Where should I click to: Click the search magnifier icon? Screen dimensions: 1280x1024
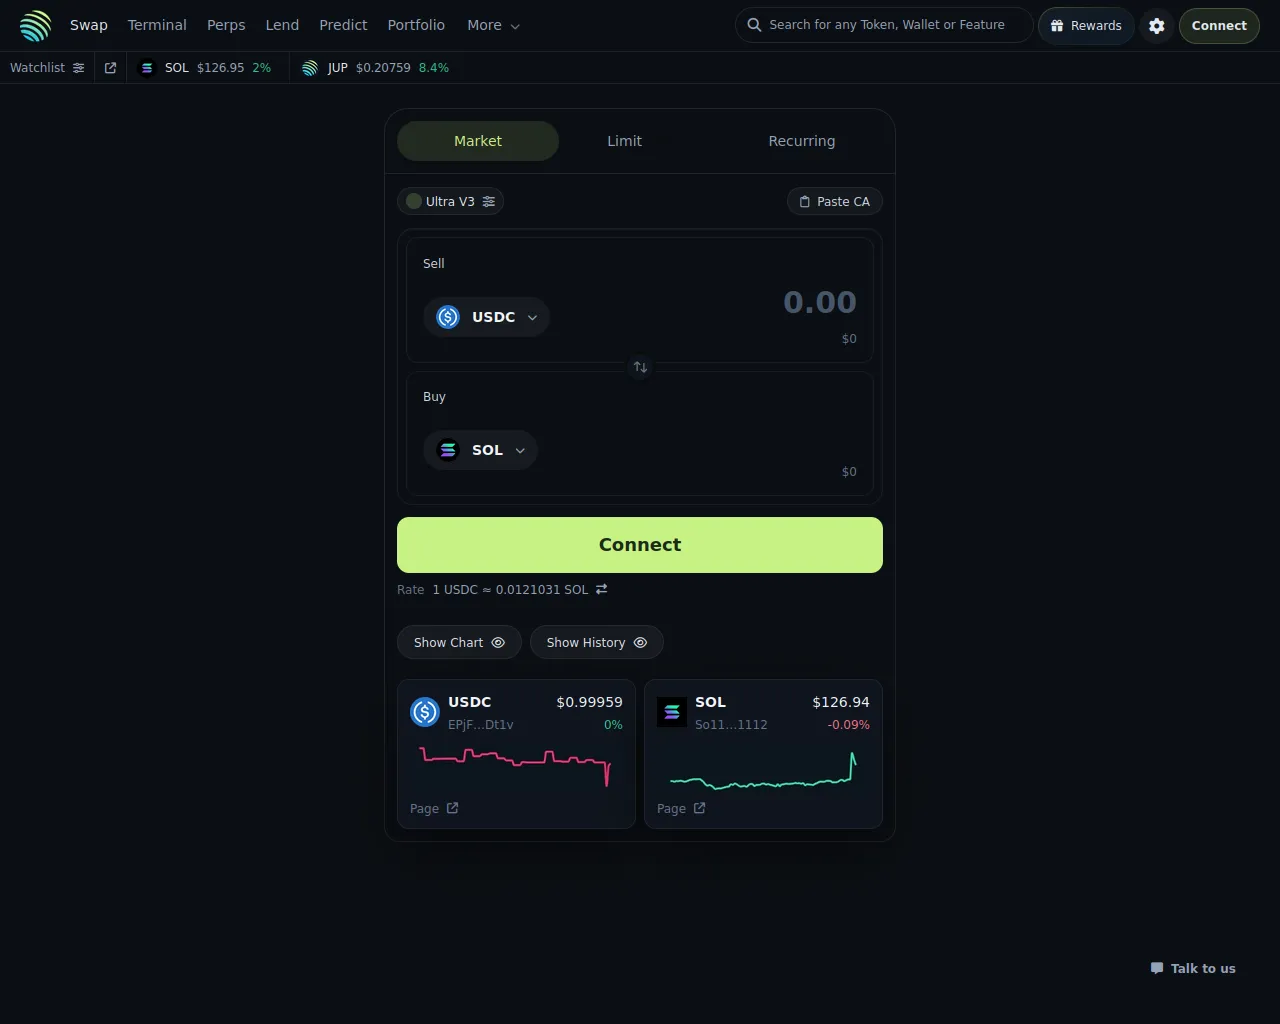tap(755, 25)
